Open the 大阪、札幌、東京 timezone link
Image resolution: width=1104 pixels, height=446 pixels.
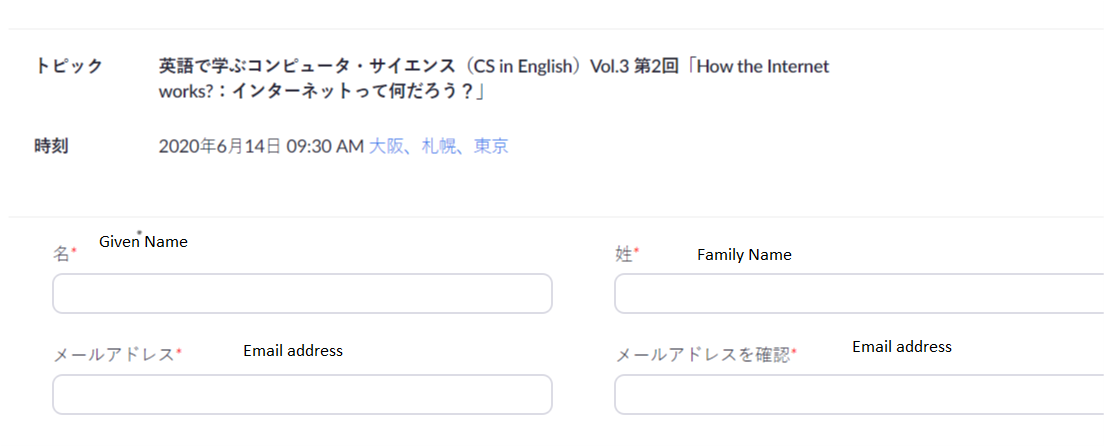(x=438, y=147)
